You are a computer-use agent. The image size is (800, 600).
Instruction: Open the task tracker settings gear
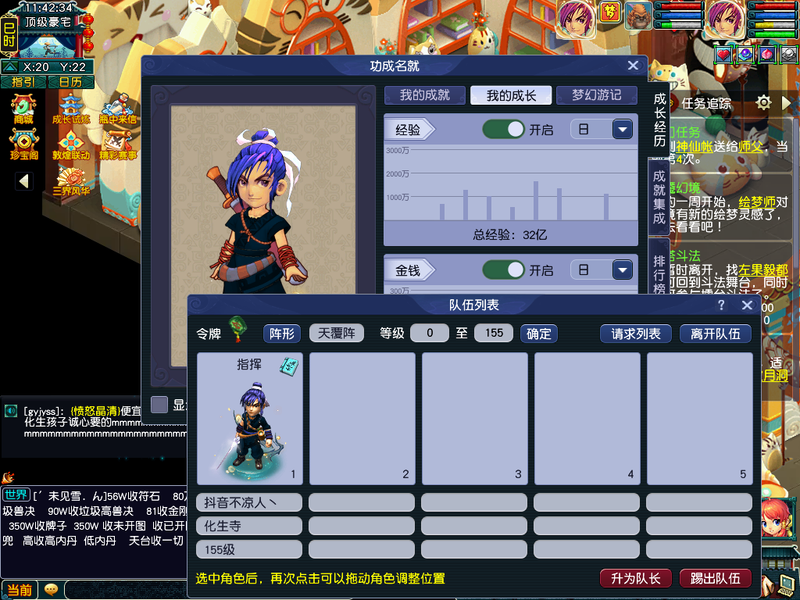click(x=763, y=103)
